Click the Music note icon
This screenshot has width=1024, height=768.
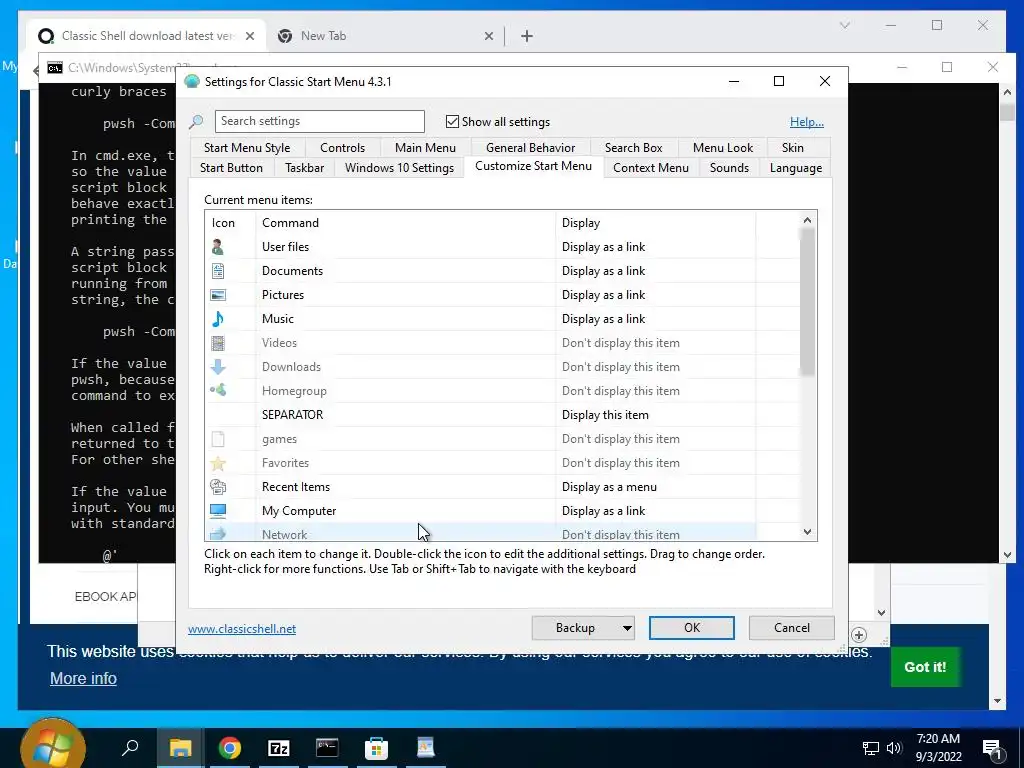tap(217, 319)
